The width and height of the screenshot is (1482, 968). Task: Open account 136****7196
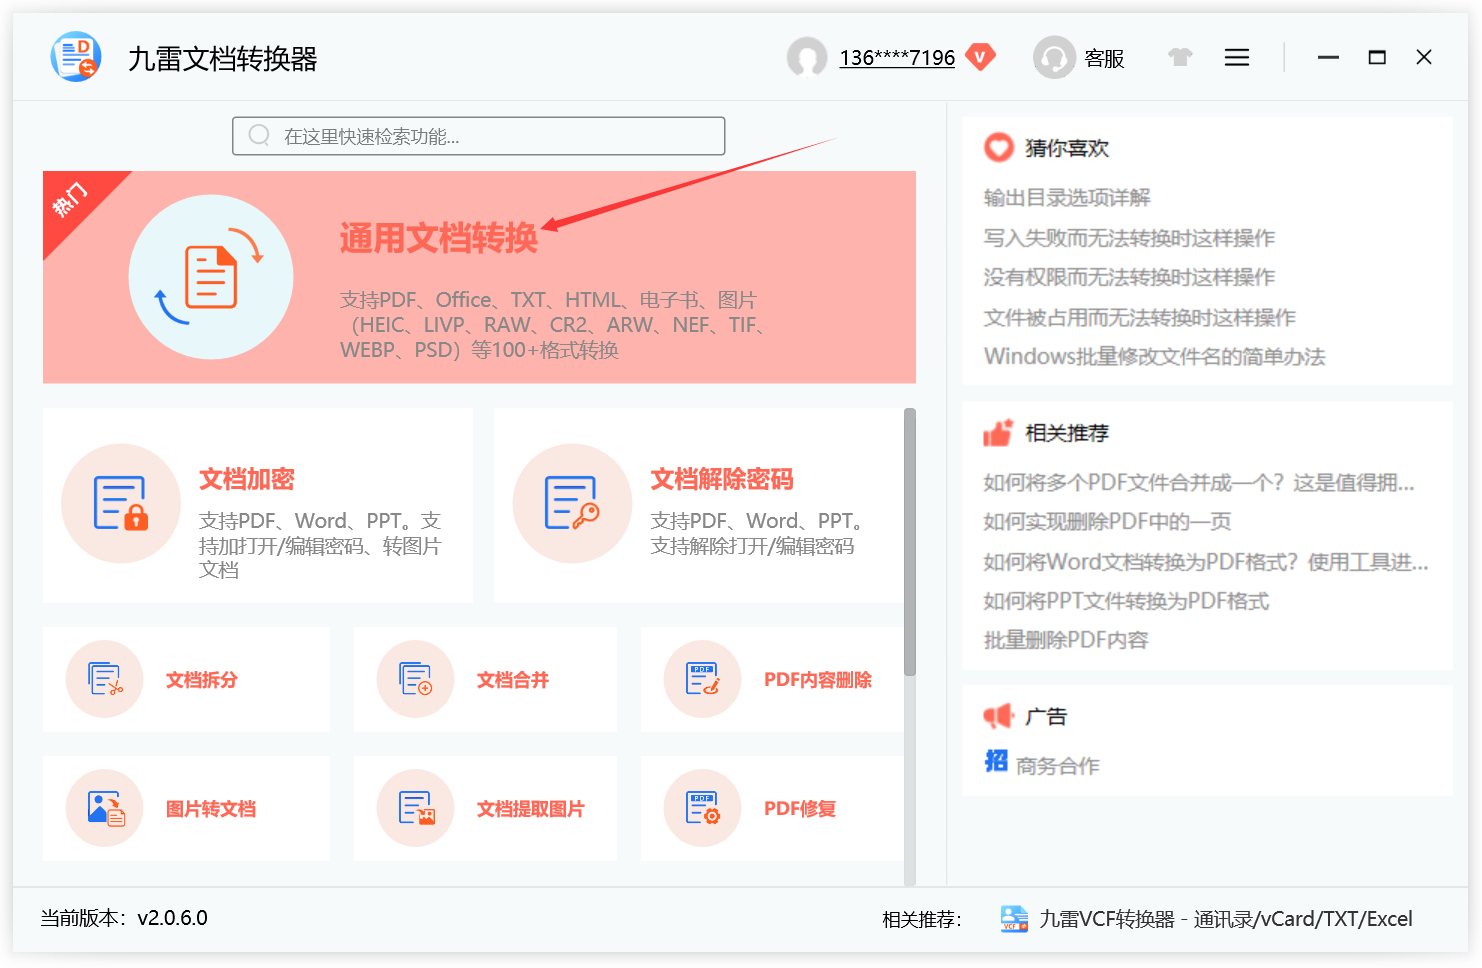[x=897, y=58]
